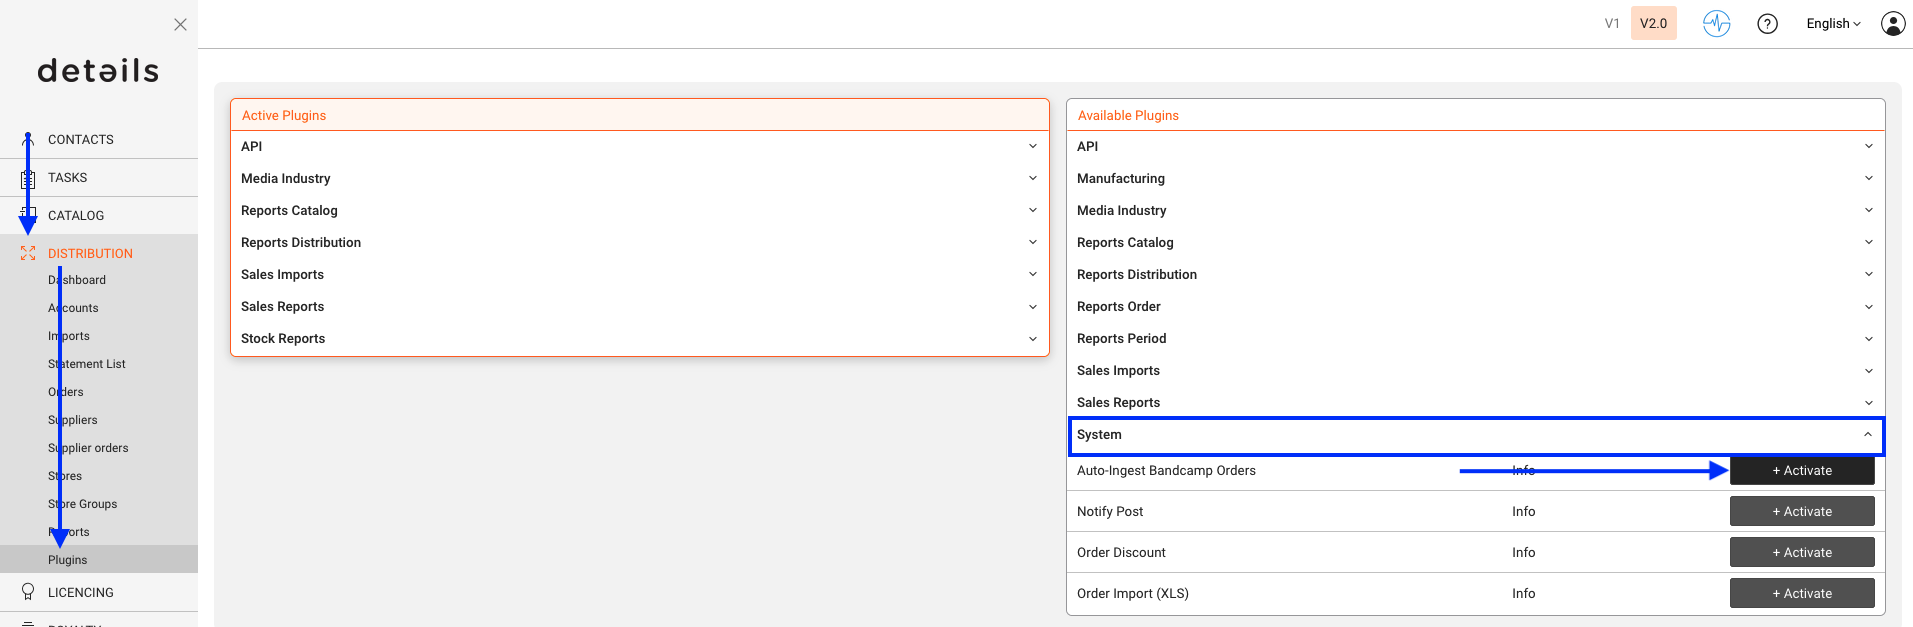
Task: Click Info link for Notify Post
Action: pyautogui.click(x=1523, y=511)
